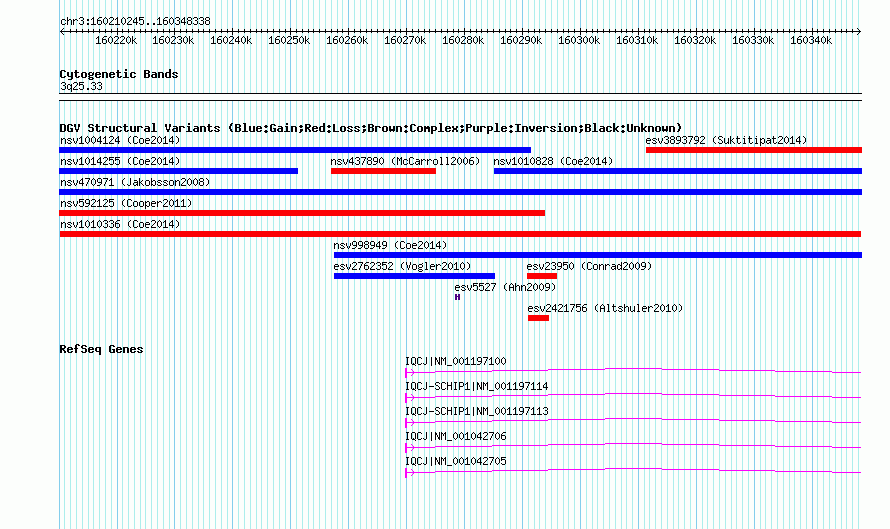Click the esv2762352 (Vogler2010) label text
This screenshot has width=890, height=529.
point(402,266)
